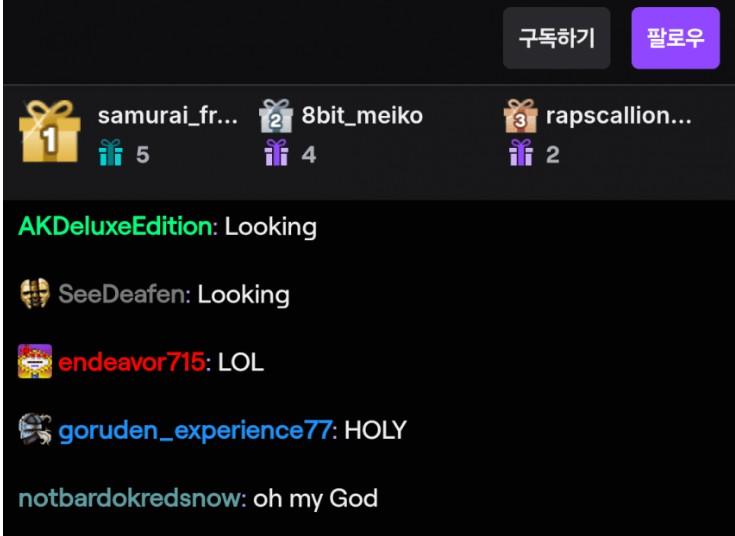Click goruden_experience77 username in chat

(x=195, y=430)
